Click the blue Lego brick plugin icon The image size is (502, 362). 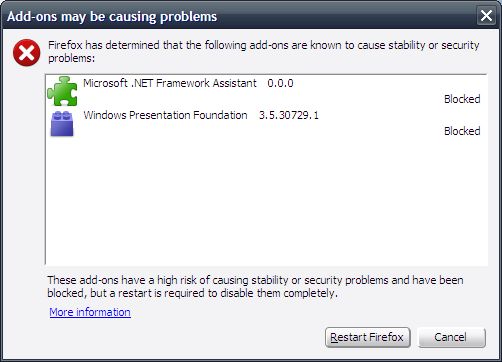(62, 124)
